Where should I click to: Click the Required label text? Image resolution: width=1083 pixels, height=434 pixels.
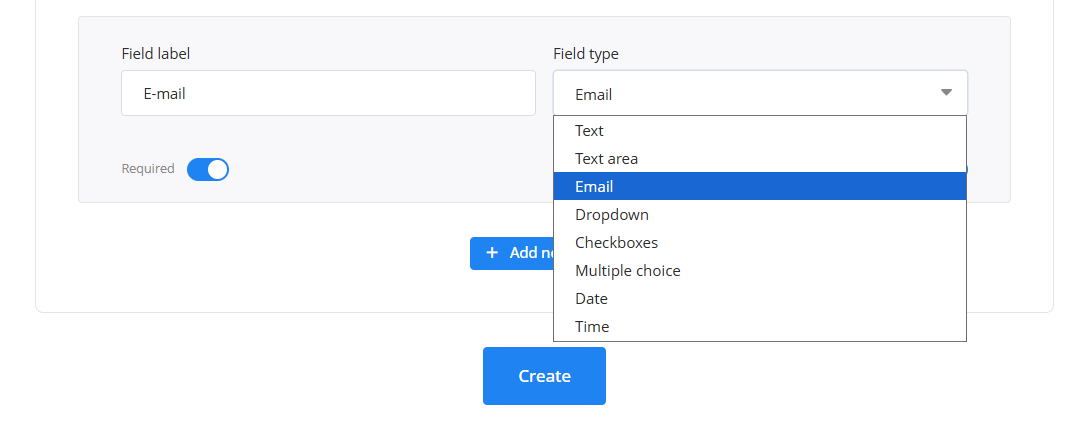pos(148,169)
